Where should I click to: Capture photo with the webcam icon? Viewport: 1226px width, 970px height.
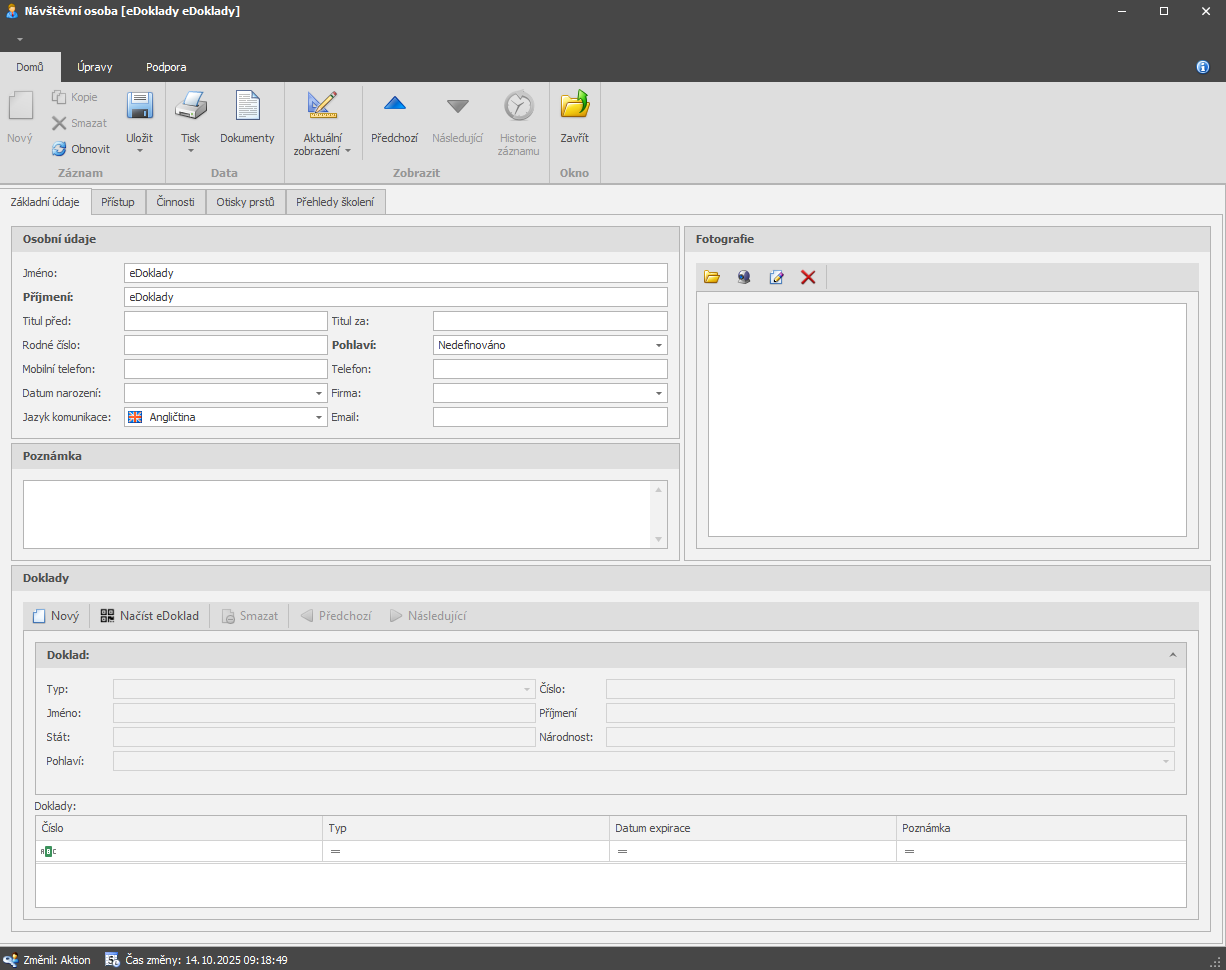coord(744,277)
